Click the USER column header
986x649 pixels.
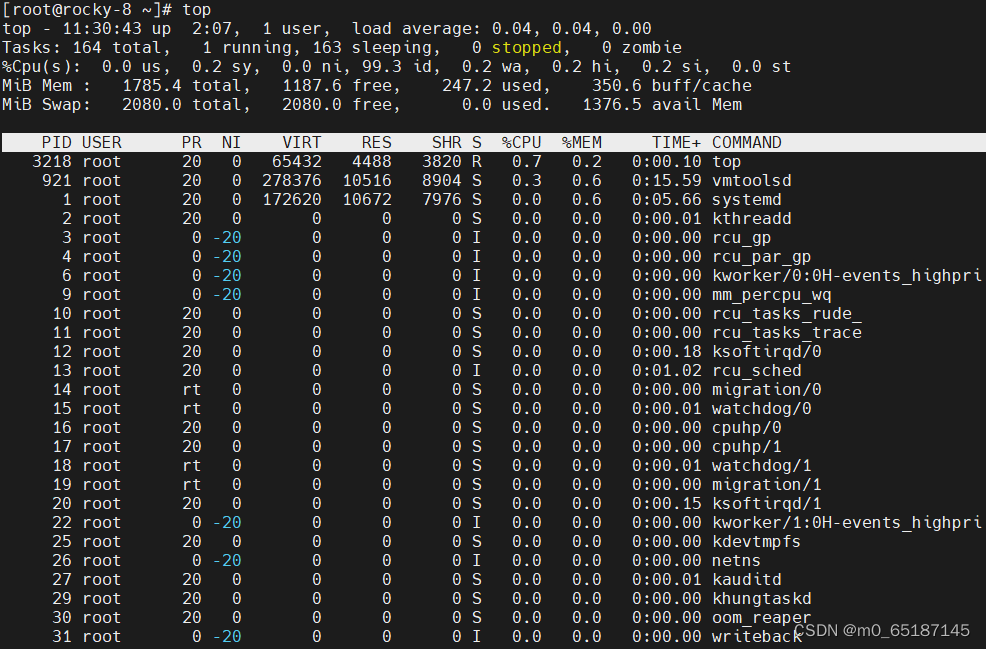click(x=102, y=142)
